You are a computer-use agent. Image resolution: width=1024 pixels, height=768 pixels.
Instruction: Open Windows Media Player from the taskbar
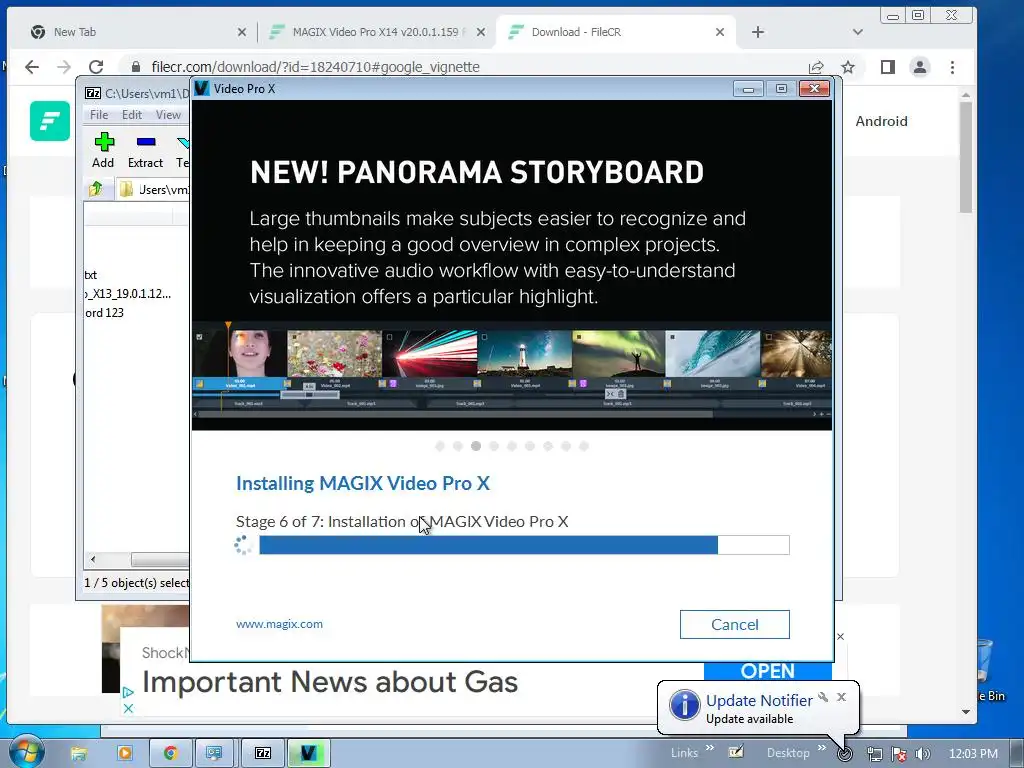pyautogui.click(x=124, y=753)
